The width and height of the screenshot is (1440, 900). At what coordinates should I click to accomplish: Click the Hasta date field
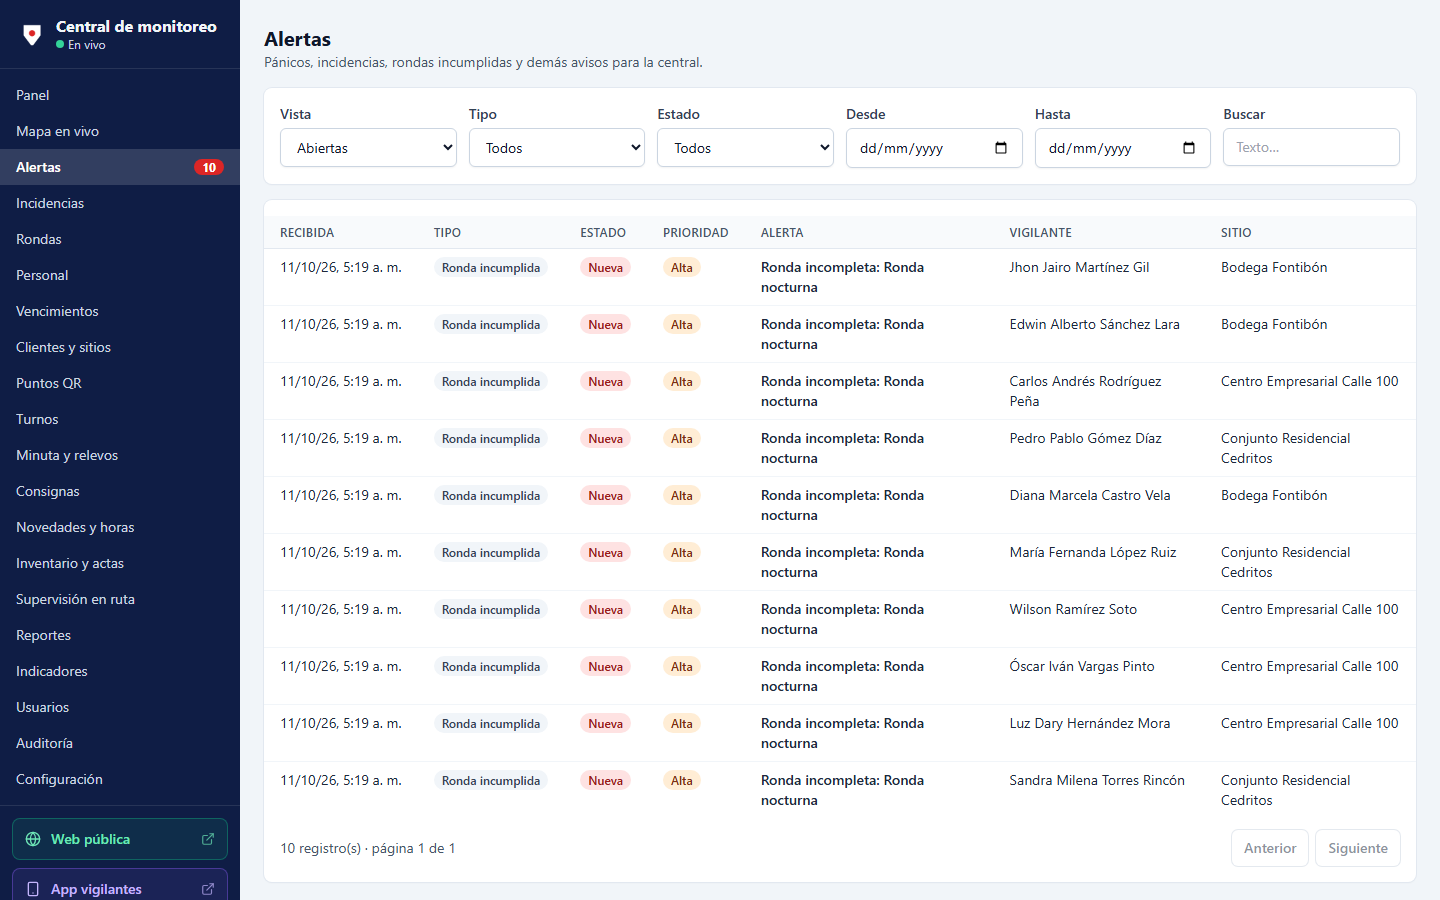coord(1122,148)
